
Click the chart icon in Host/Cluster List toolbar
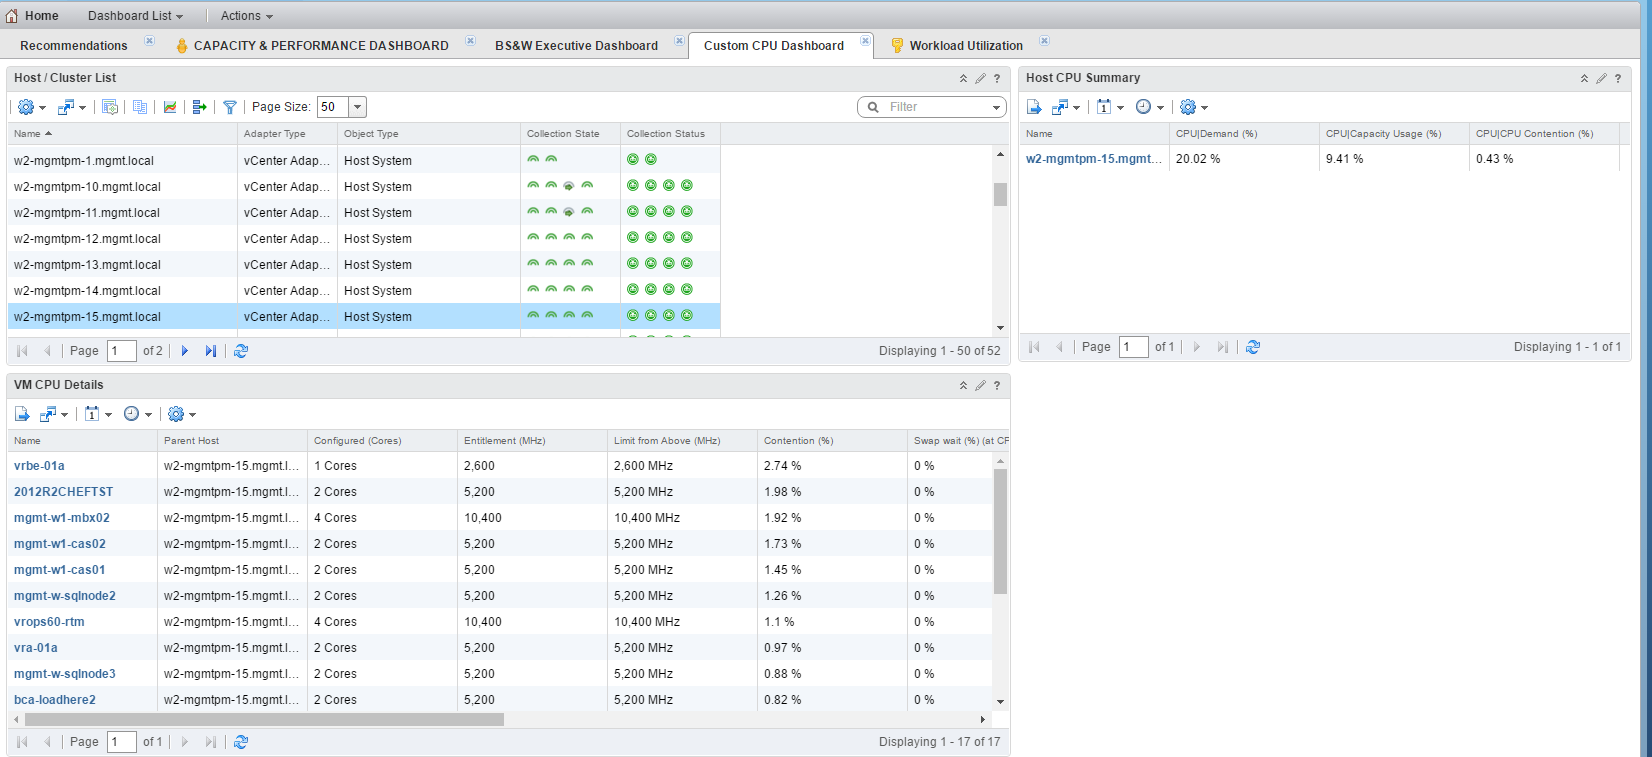pyautogui.click(x=170, y=107)
